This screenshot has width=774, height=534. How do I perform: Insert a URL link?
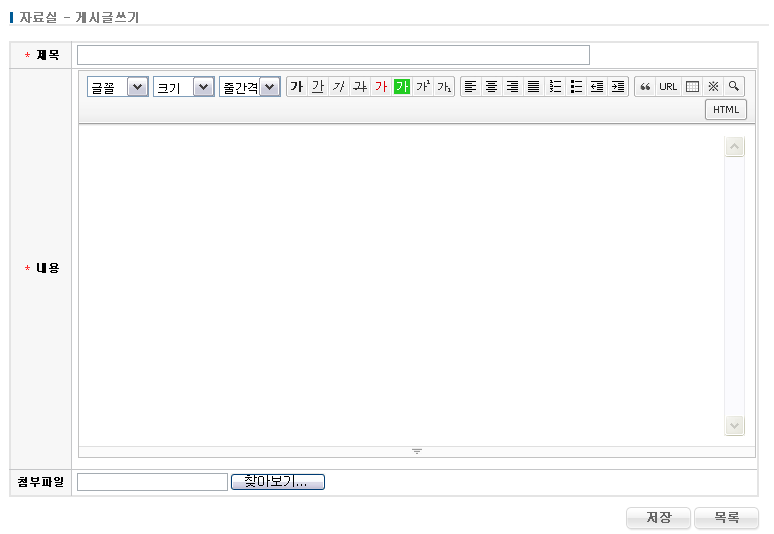pos(668,87)
